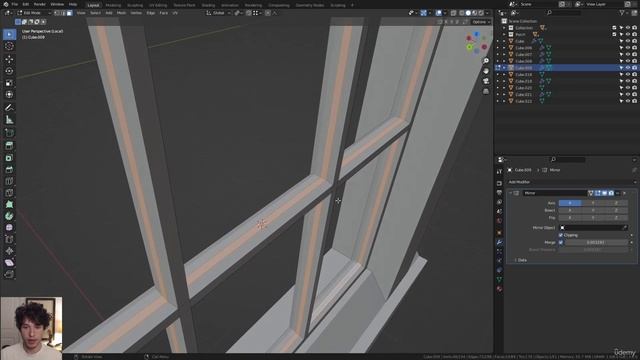Open the File menu
Screen dimensions: 640x360
(x=15, y=4)
